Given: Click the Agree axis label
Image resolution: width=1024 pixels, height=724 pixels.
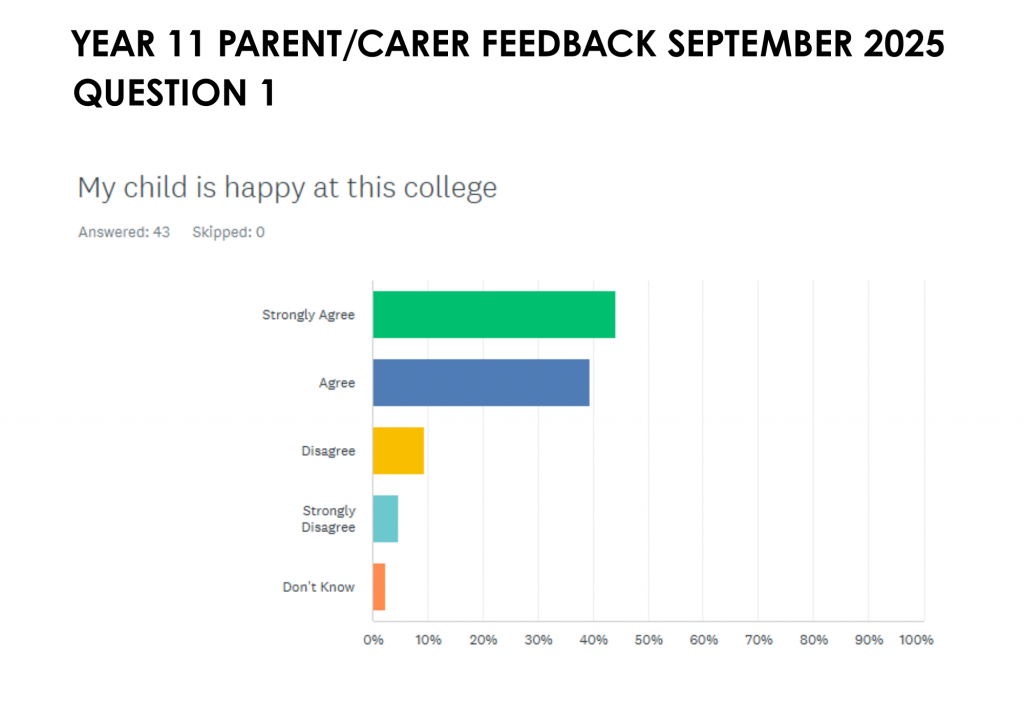Looking at the screenshot, I should 336,383.
